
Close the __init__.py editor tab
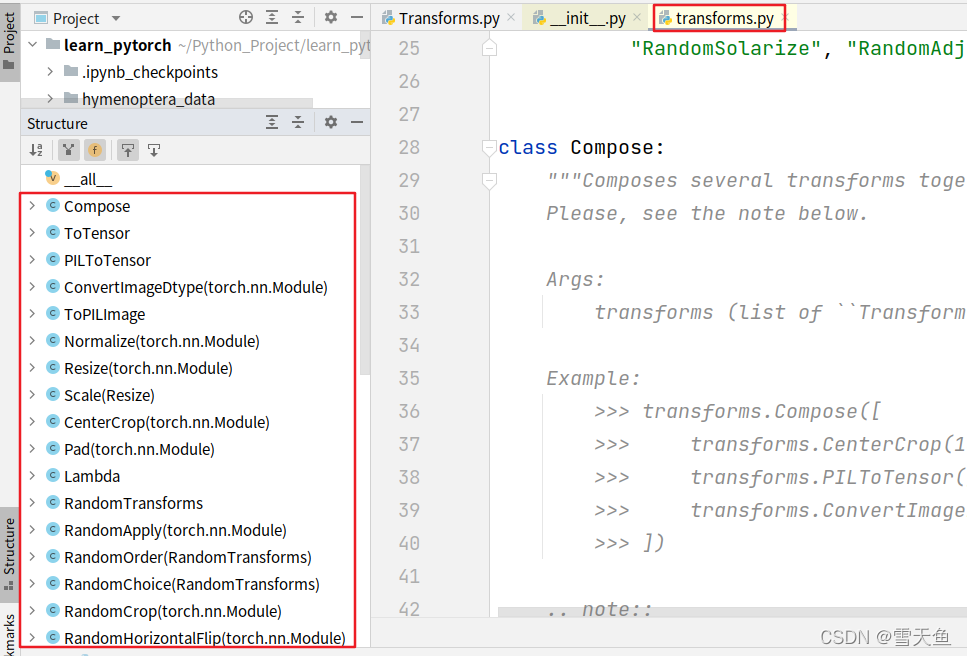tap(638, 17)
